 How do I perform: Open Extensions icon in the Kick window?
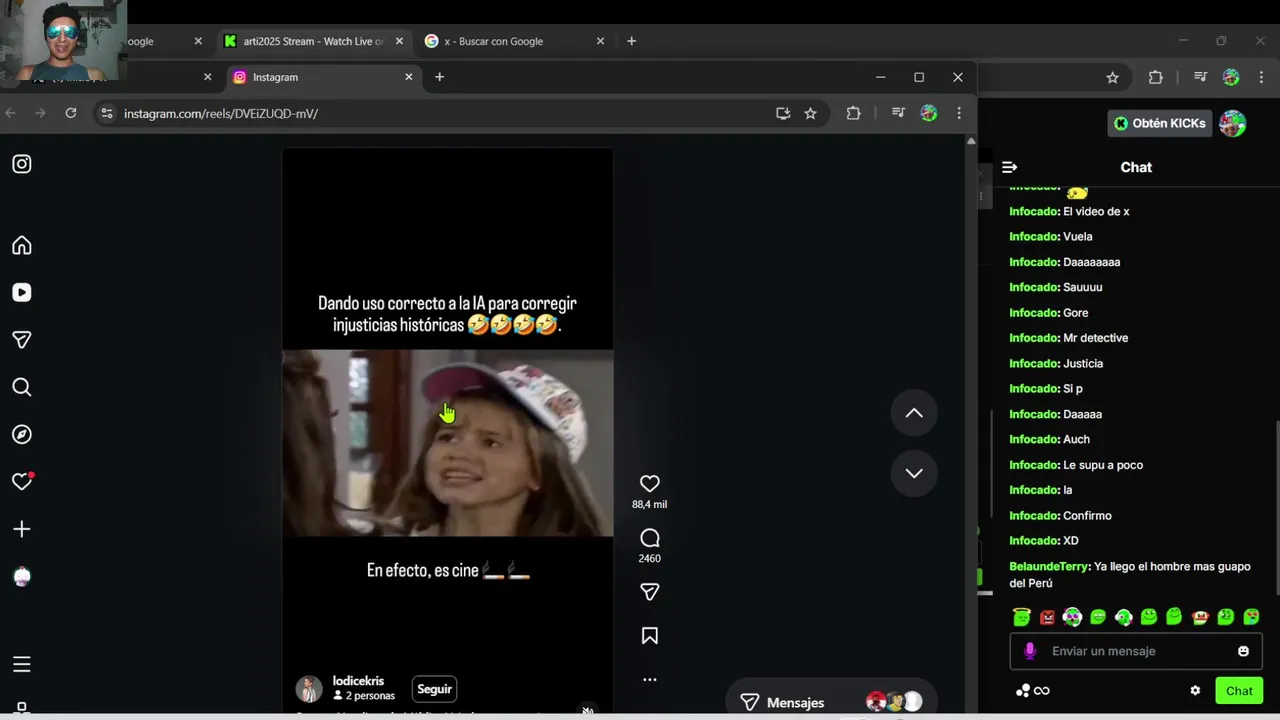click(1156, 77)
